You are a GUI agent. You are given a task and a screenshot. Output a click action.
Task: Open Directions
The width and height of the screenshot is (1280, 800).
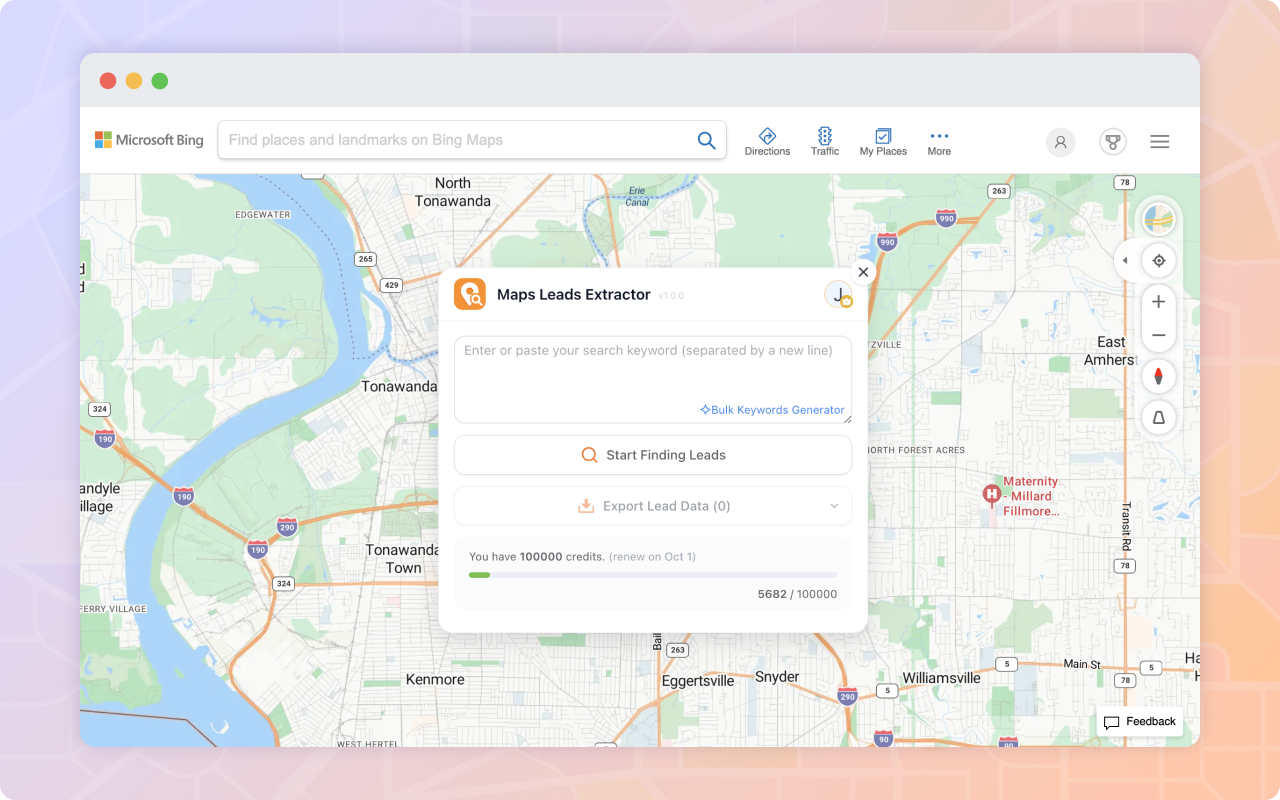[x=767, y=141]
